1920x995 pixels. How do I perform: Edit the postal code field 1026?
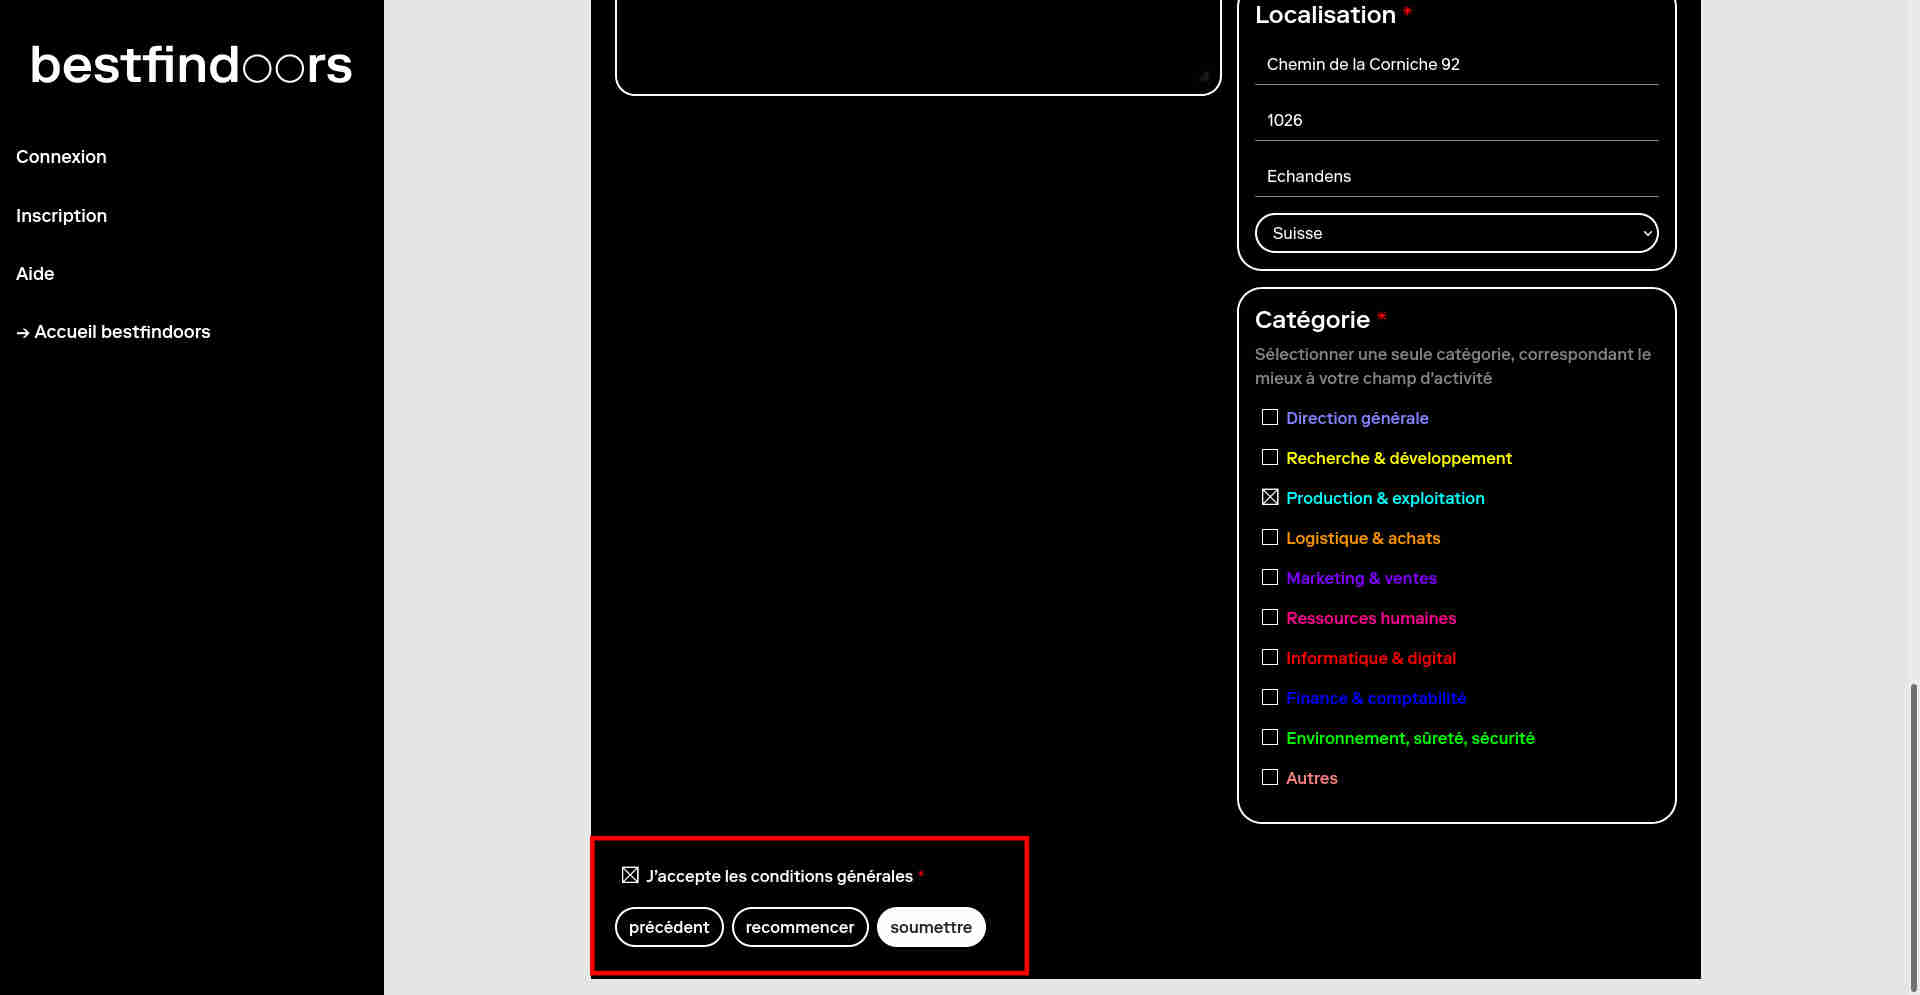click(x=1456, y=120)
